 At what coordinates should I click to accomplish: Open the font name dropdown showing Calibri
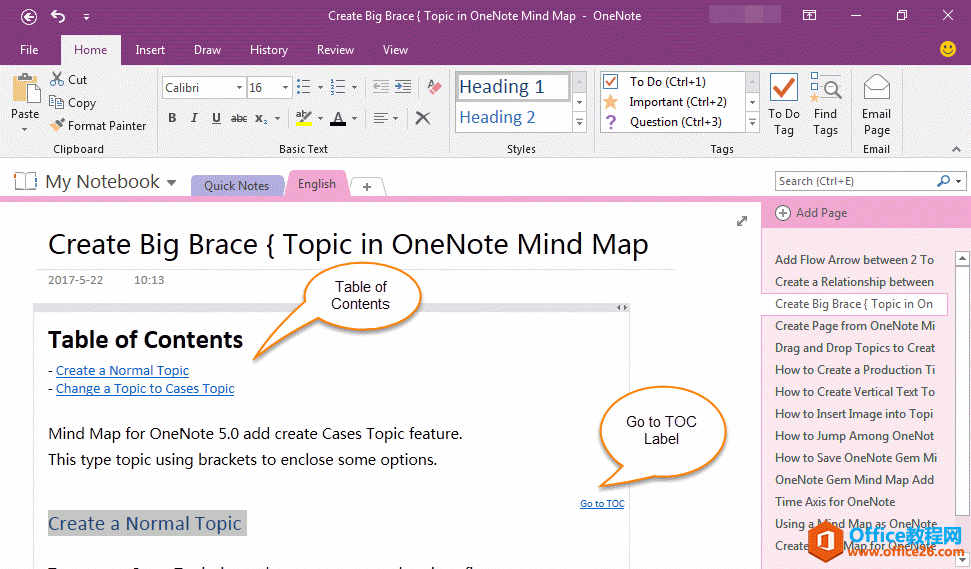239,88
